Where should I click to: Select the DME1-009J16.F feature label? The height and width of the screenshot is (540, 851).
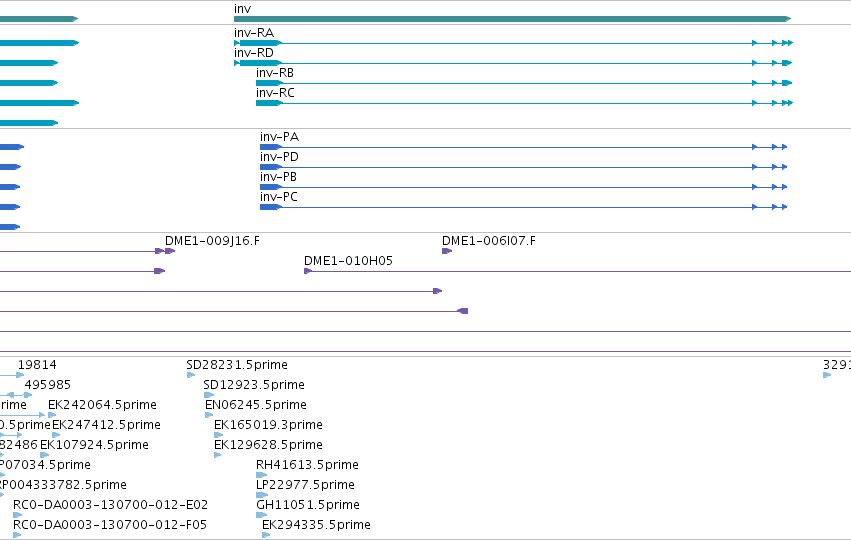212,241
